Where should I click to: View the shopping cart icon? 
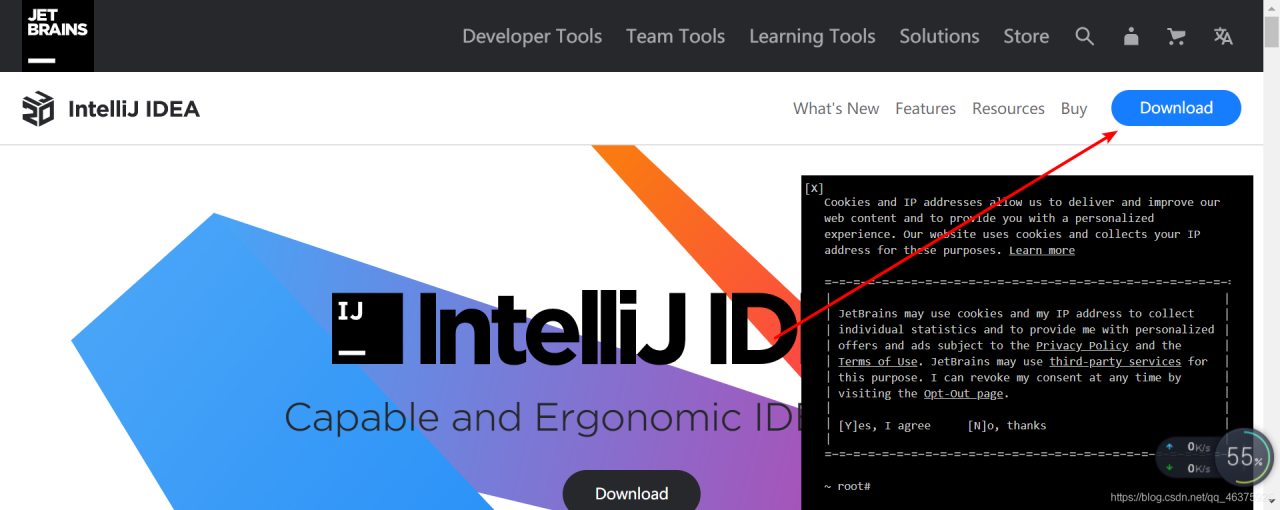(x=1177, y=36)
